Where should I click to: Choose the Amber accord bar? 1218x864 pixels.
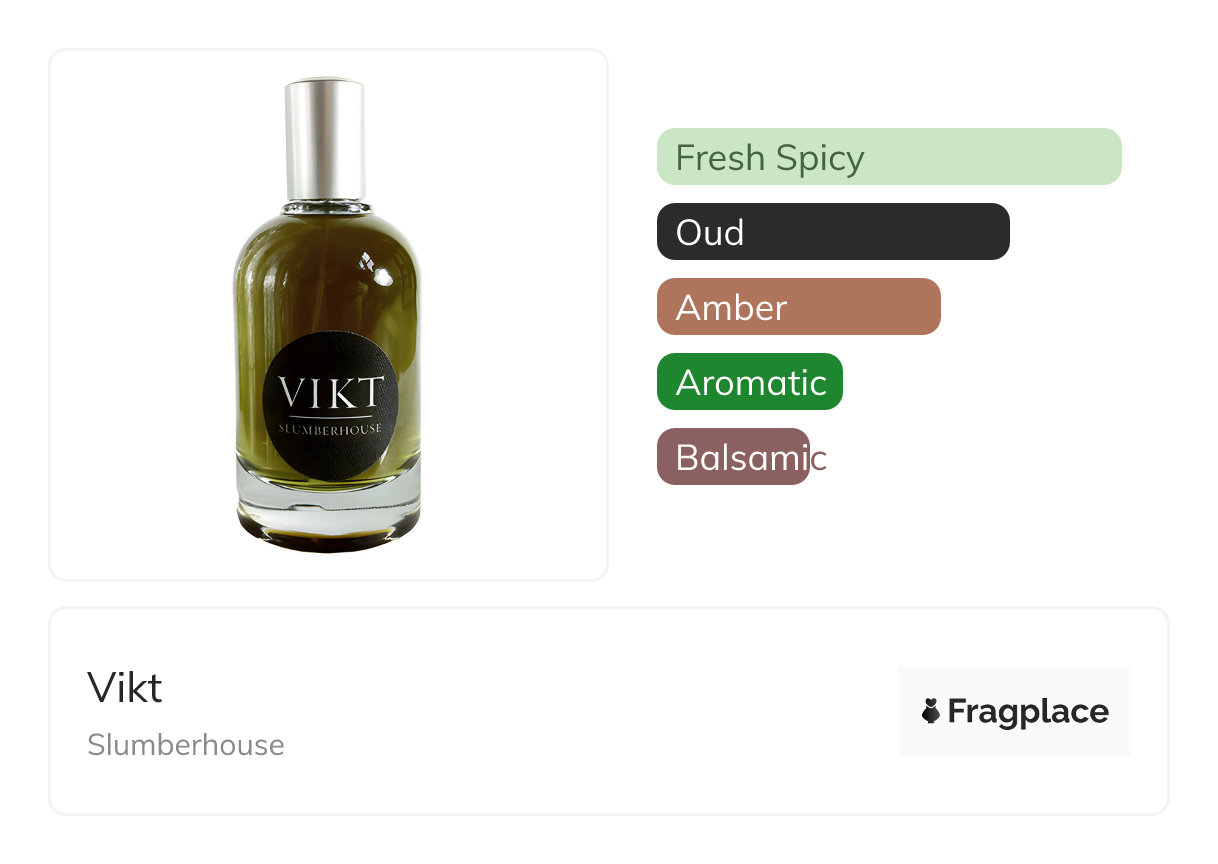[799, 307]
